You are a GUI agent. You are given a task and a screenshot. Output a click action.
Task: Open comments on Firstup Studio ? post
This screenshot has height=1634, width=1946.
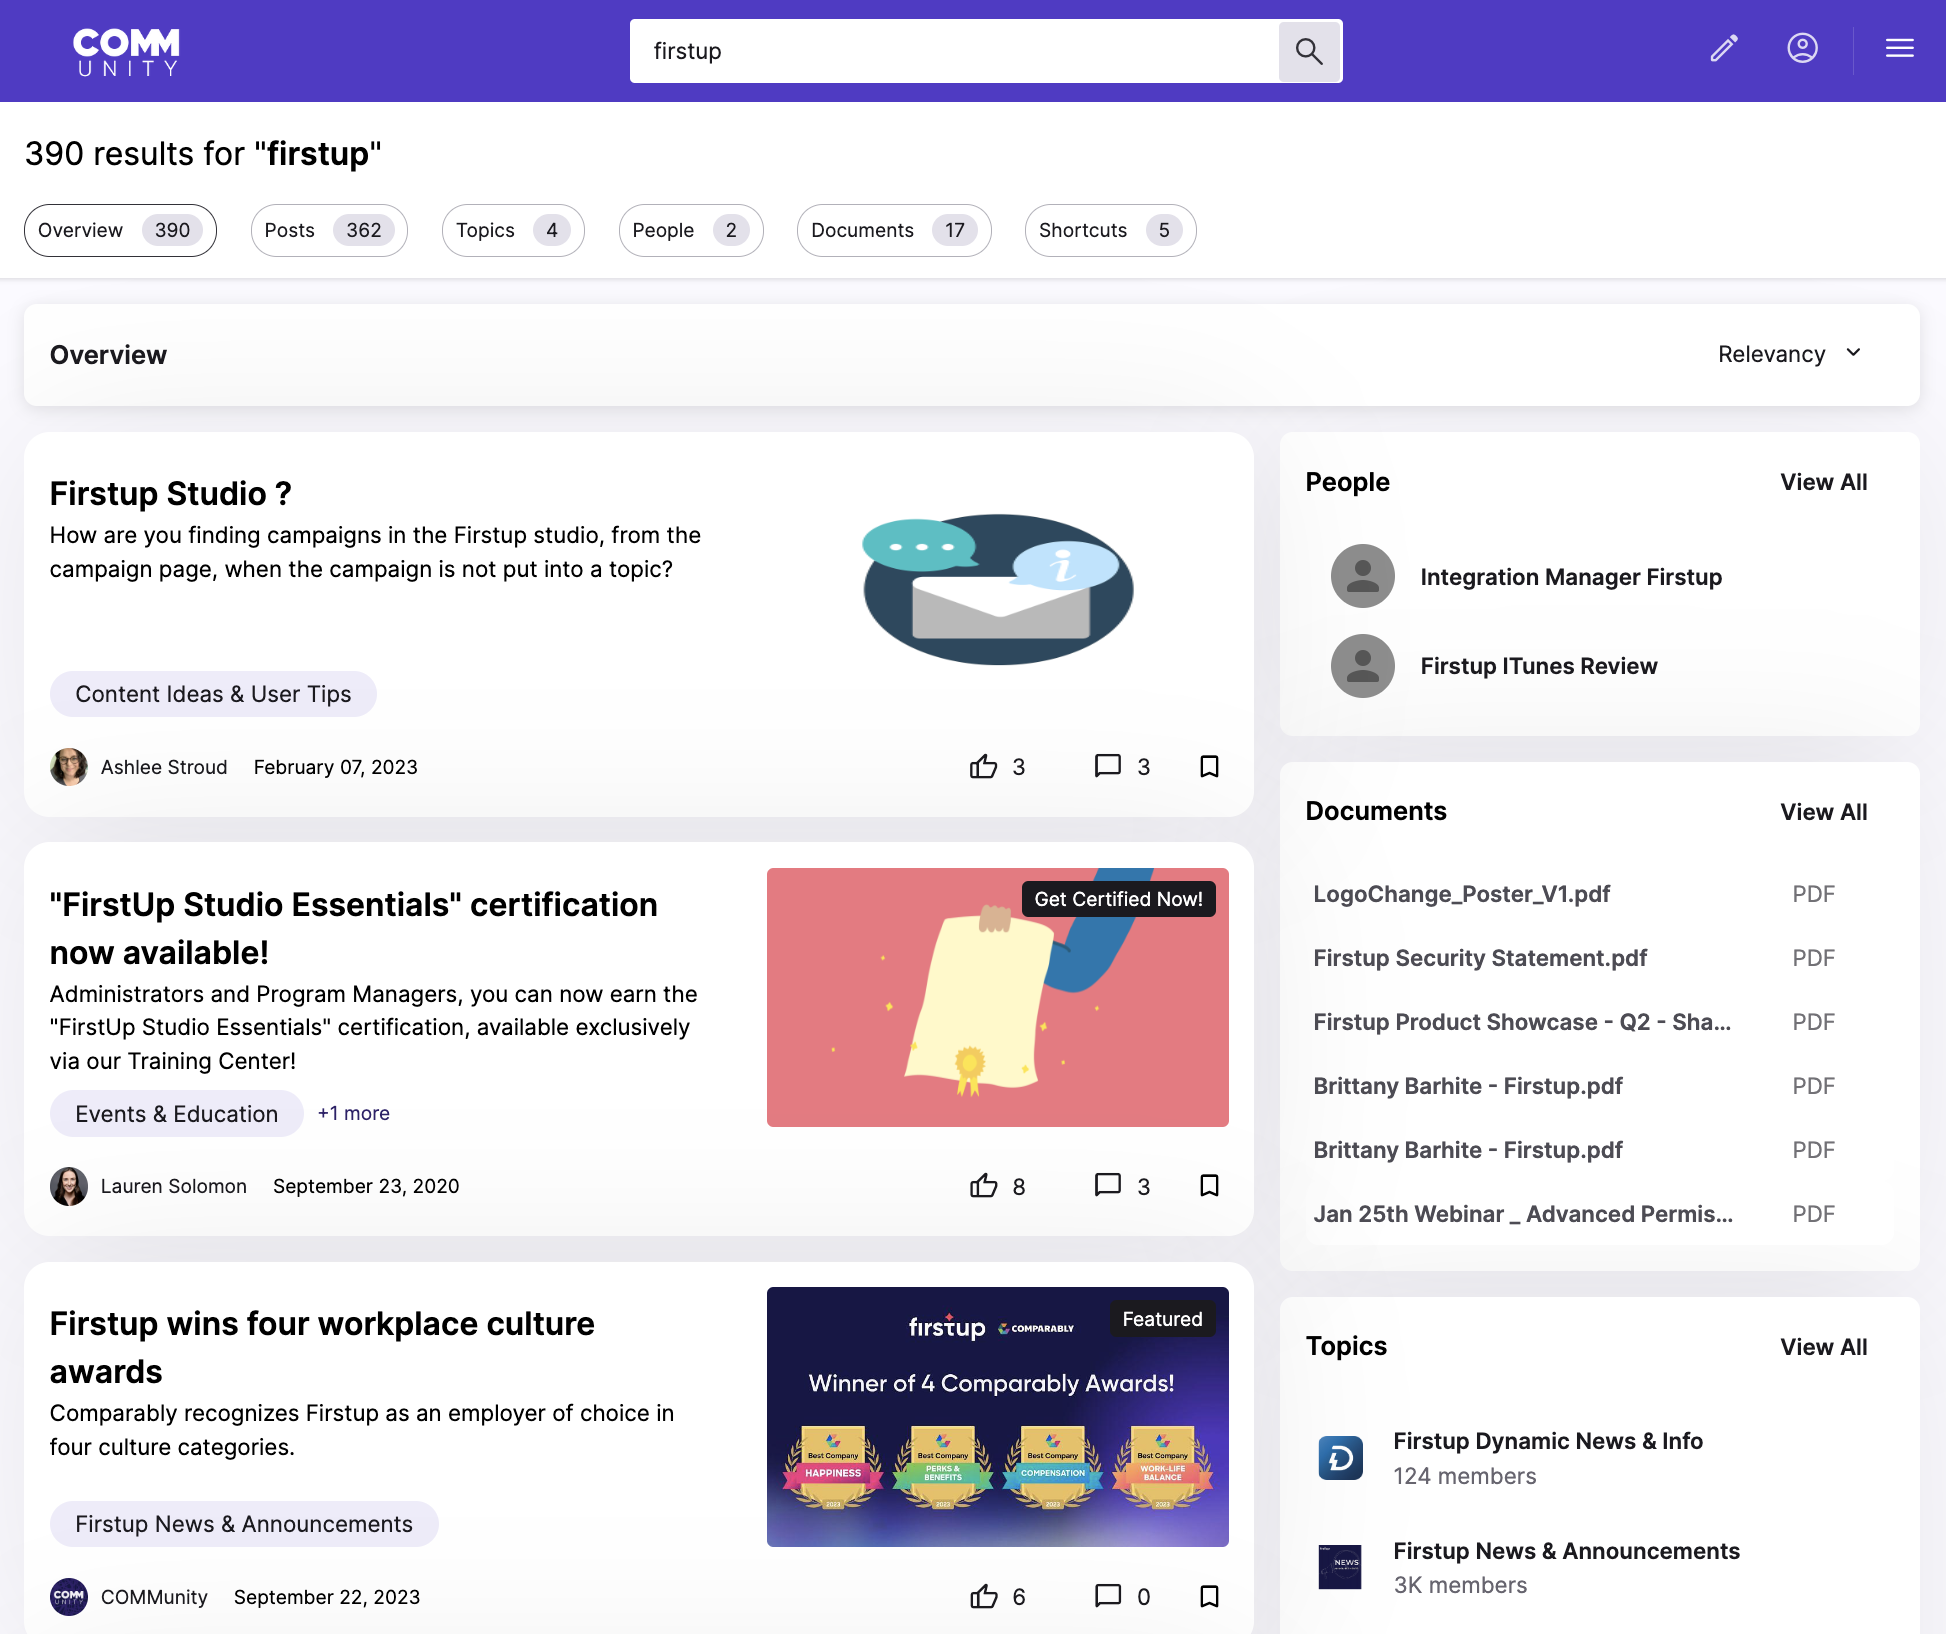click(1108, 766)
